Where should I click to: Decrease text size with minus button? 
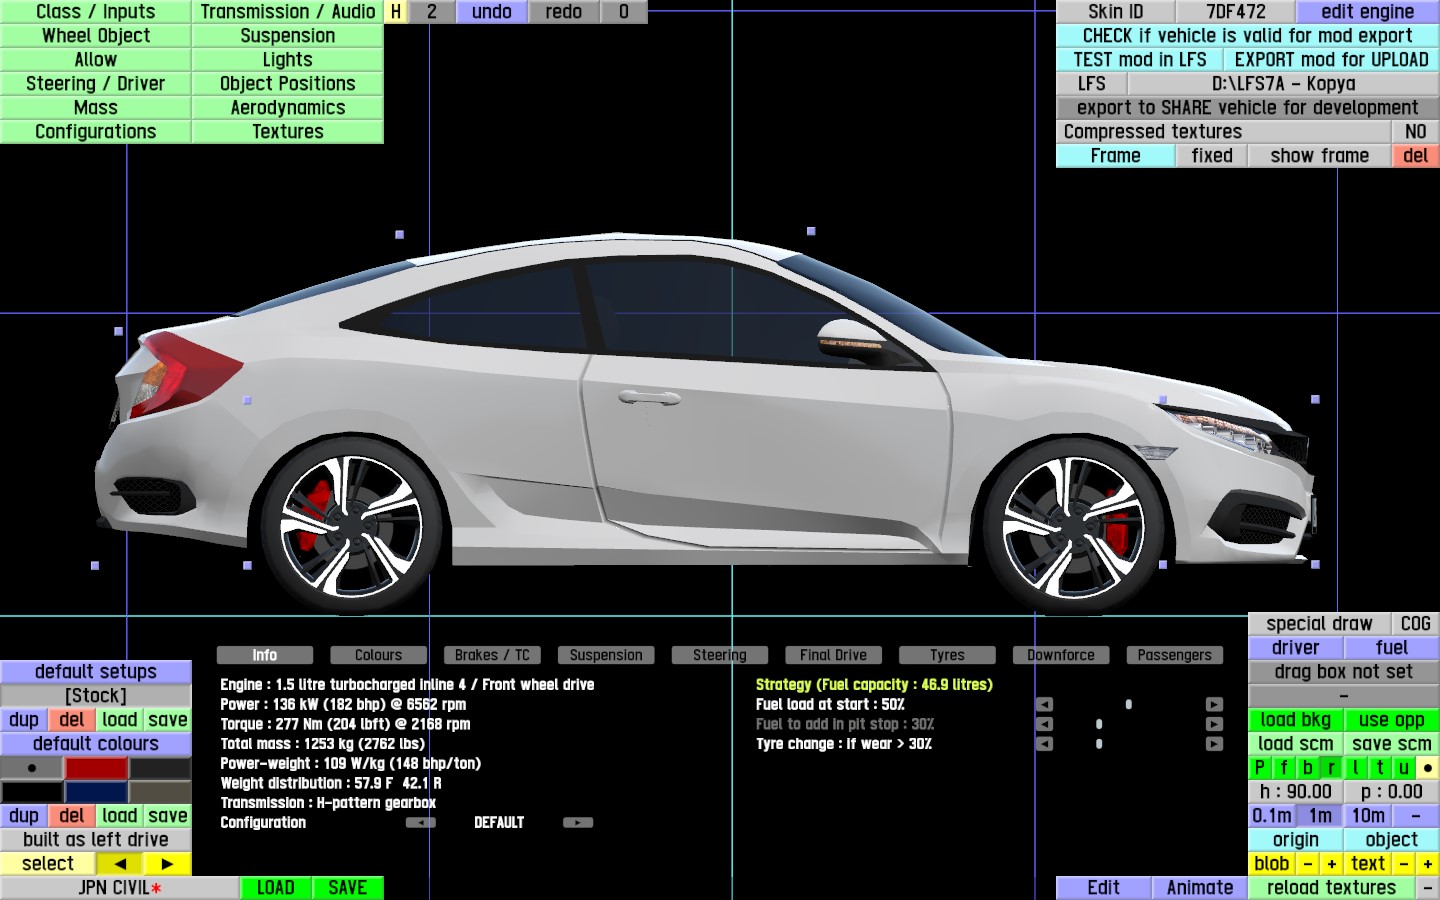pos(1404,864)
